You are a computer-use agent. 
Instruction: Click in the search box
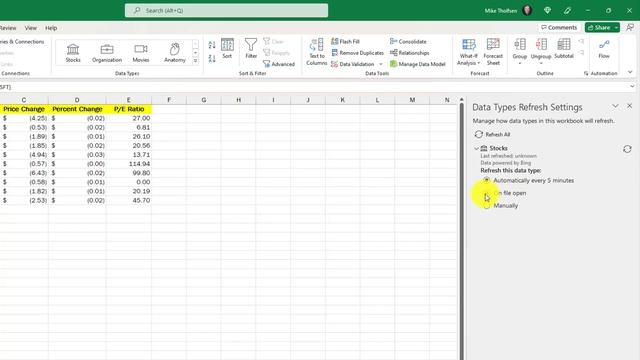point(227,10)
